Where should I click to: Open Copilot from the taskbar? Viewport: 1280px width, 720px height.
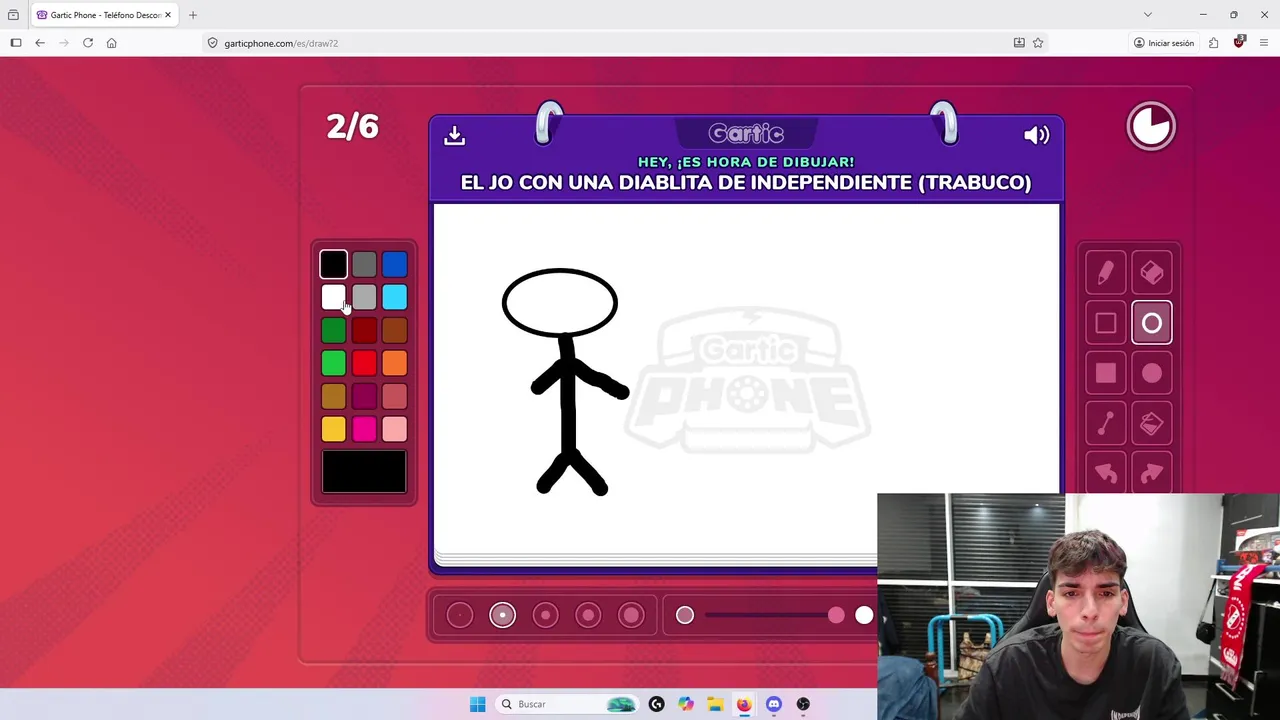pos(685,704)
